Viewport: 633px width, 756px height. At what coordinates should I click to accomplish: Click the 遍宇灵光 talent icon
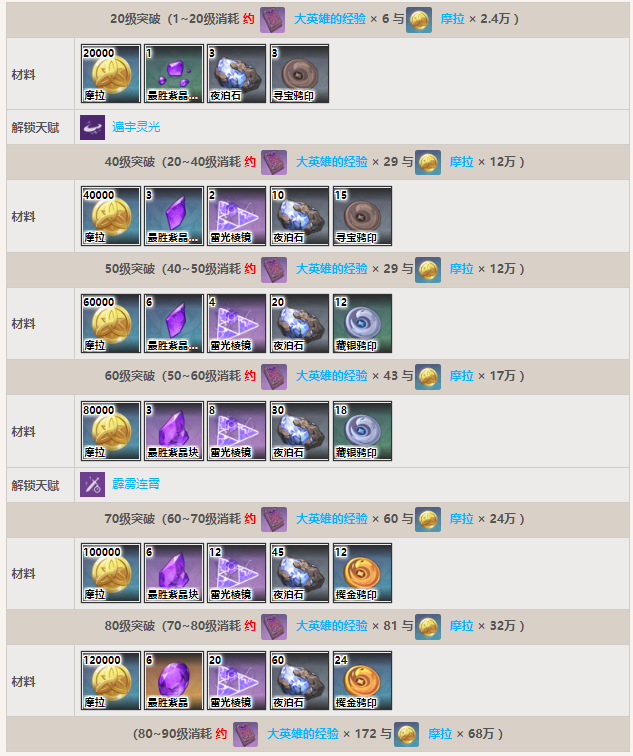click(92, 127)
